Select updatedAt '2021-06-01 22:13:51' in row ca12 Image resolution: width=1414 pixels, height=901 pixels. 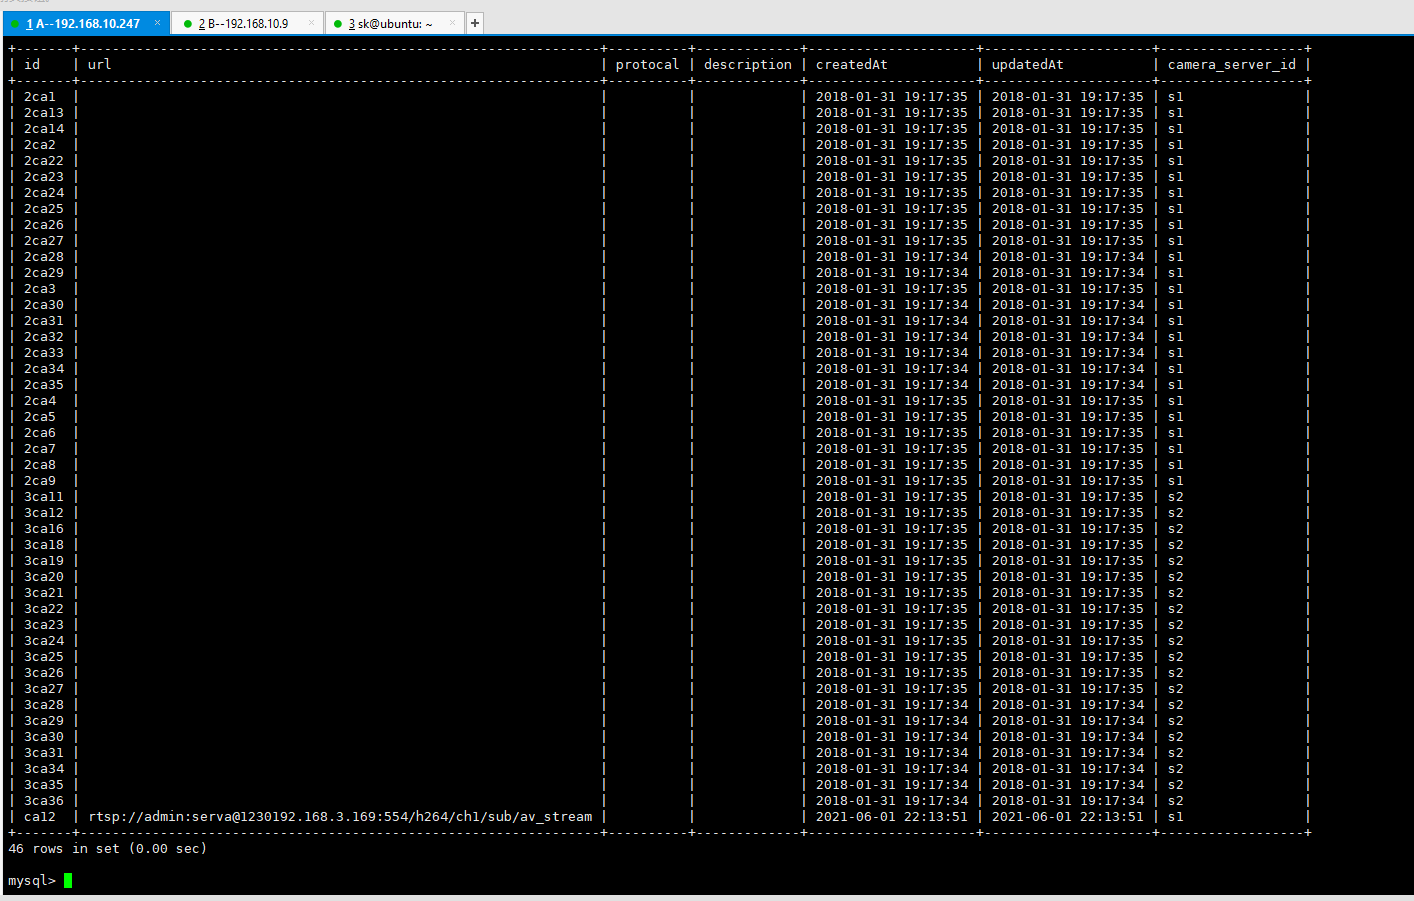[x=1067, y=816]
